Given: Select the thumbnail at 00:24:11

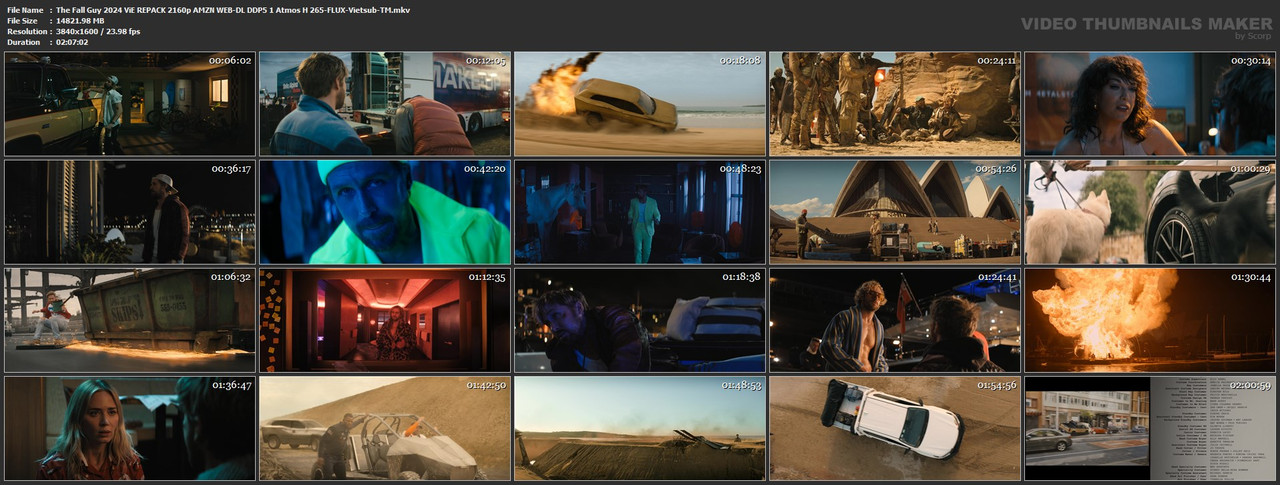Looking at the screenshot, I should [895, 104].
